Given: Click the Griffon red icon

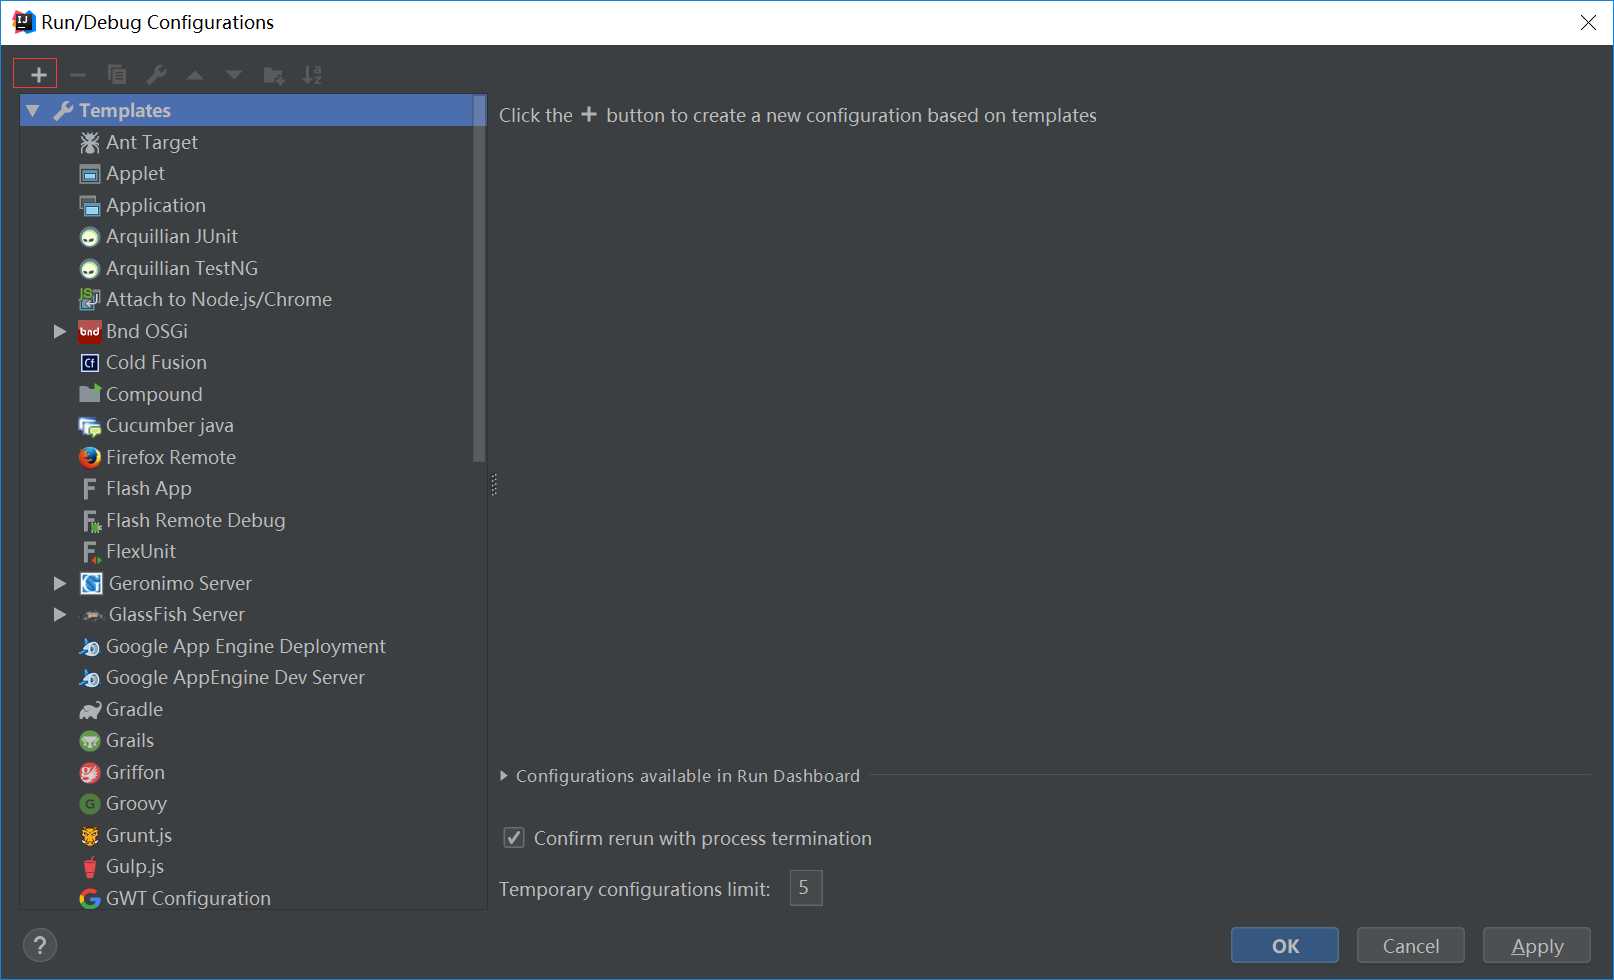Looking at the screenshot, I should (90, 773).
